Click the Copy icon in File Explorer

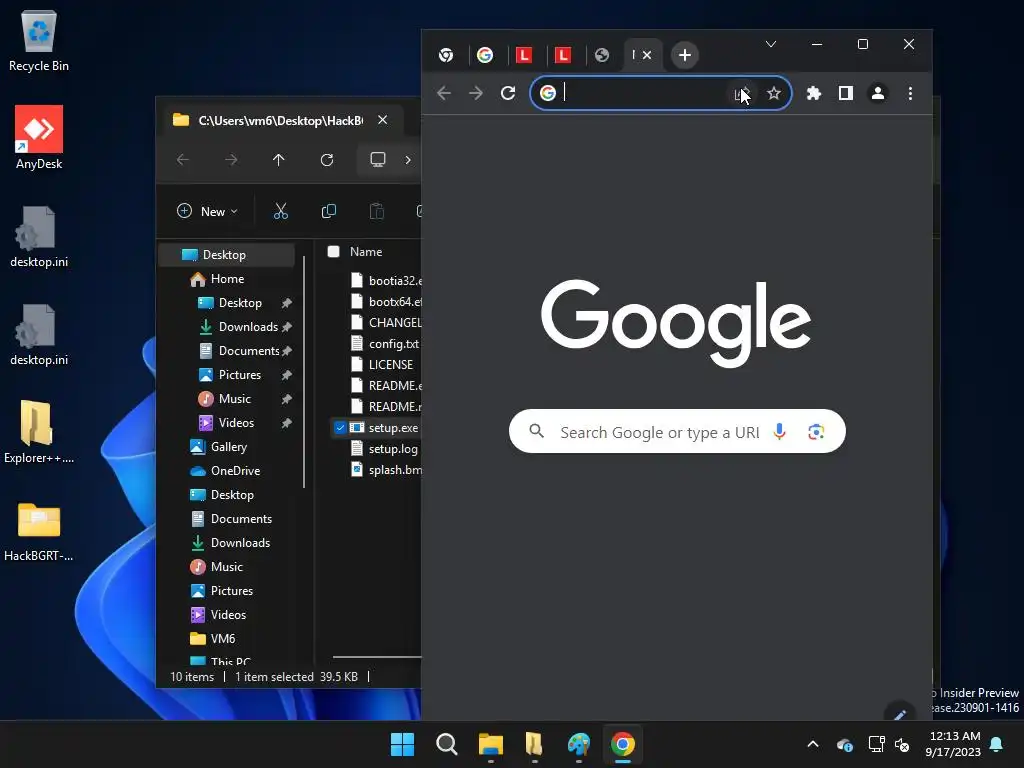pyautogui.click(x=329, y=211)
